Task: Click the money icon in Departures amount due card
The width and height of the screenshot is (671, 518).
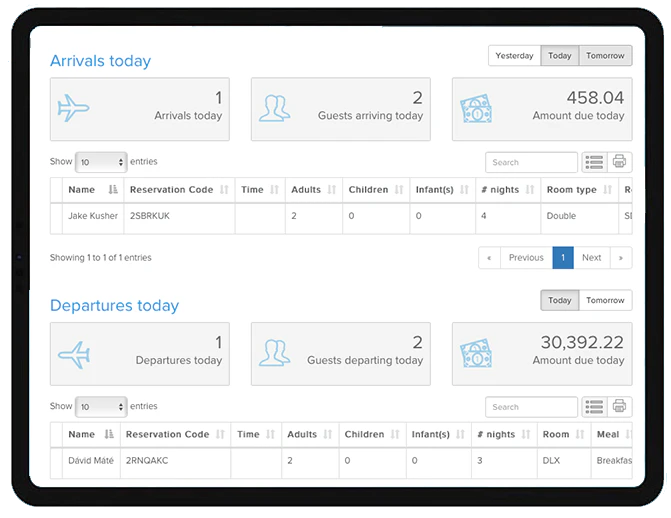Action: tap(476, 353)
